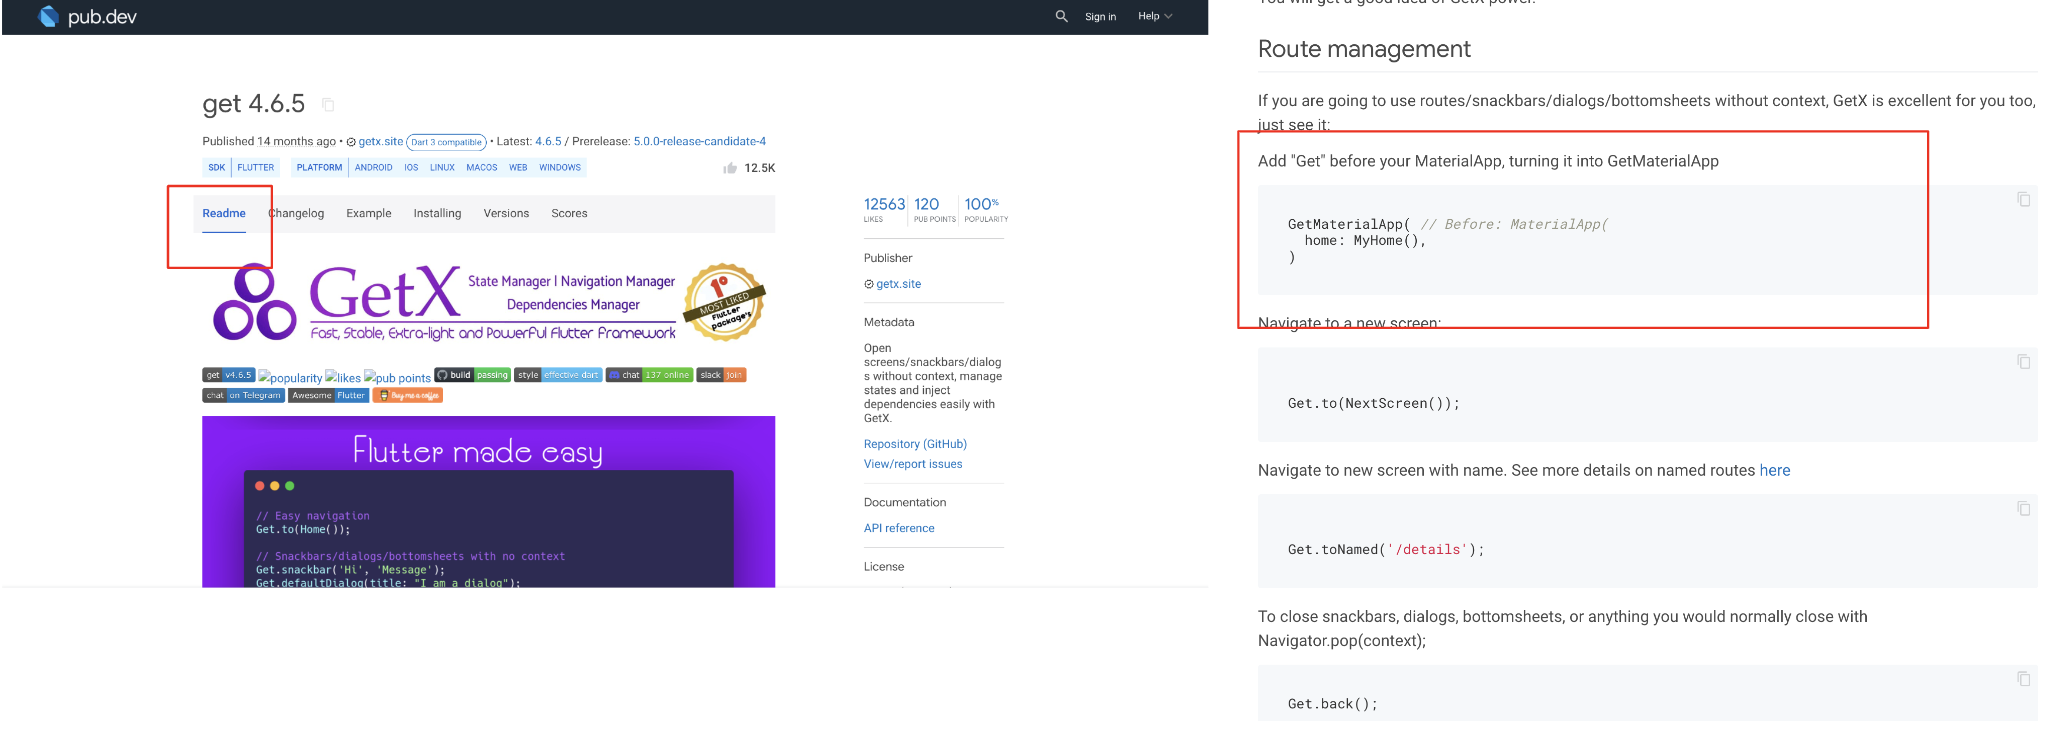Click the build passing badge

pyautogui.click(x=473, y=375)
